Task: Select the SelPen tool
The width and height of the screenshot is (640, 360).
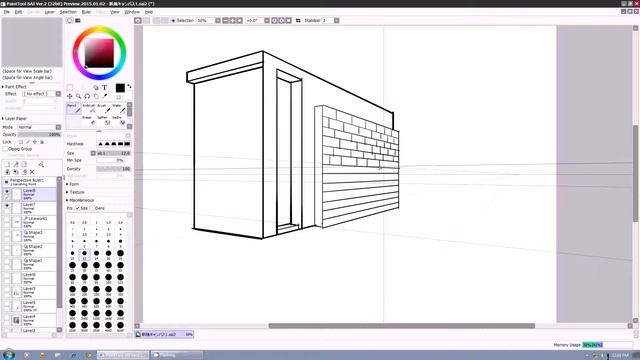Action: [104, 120]
